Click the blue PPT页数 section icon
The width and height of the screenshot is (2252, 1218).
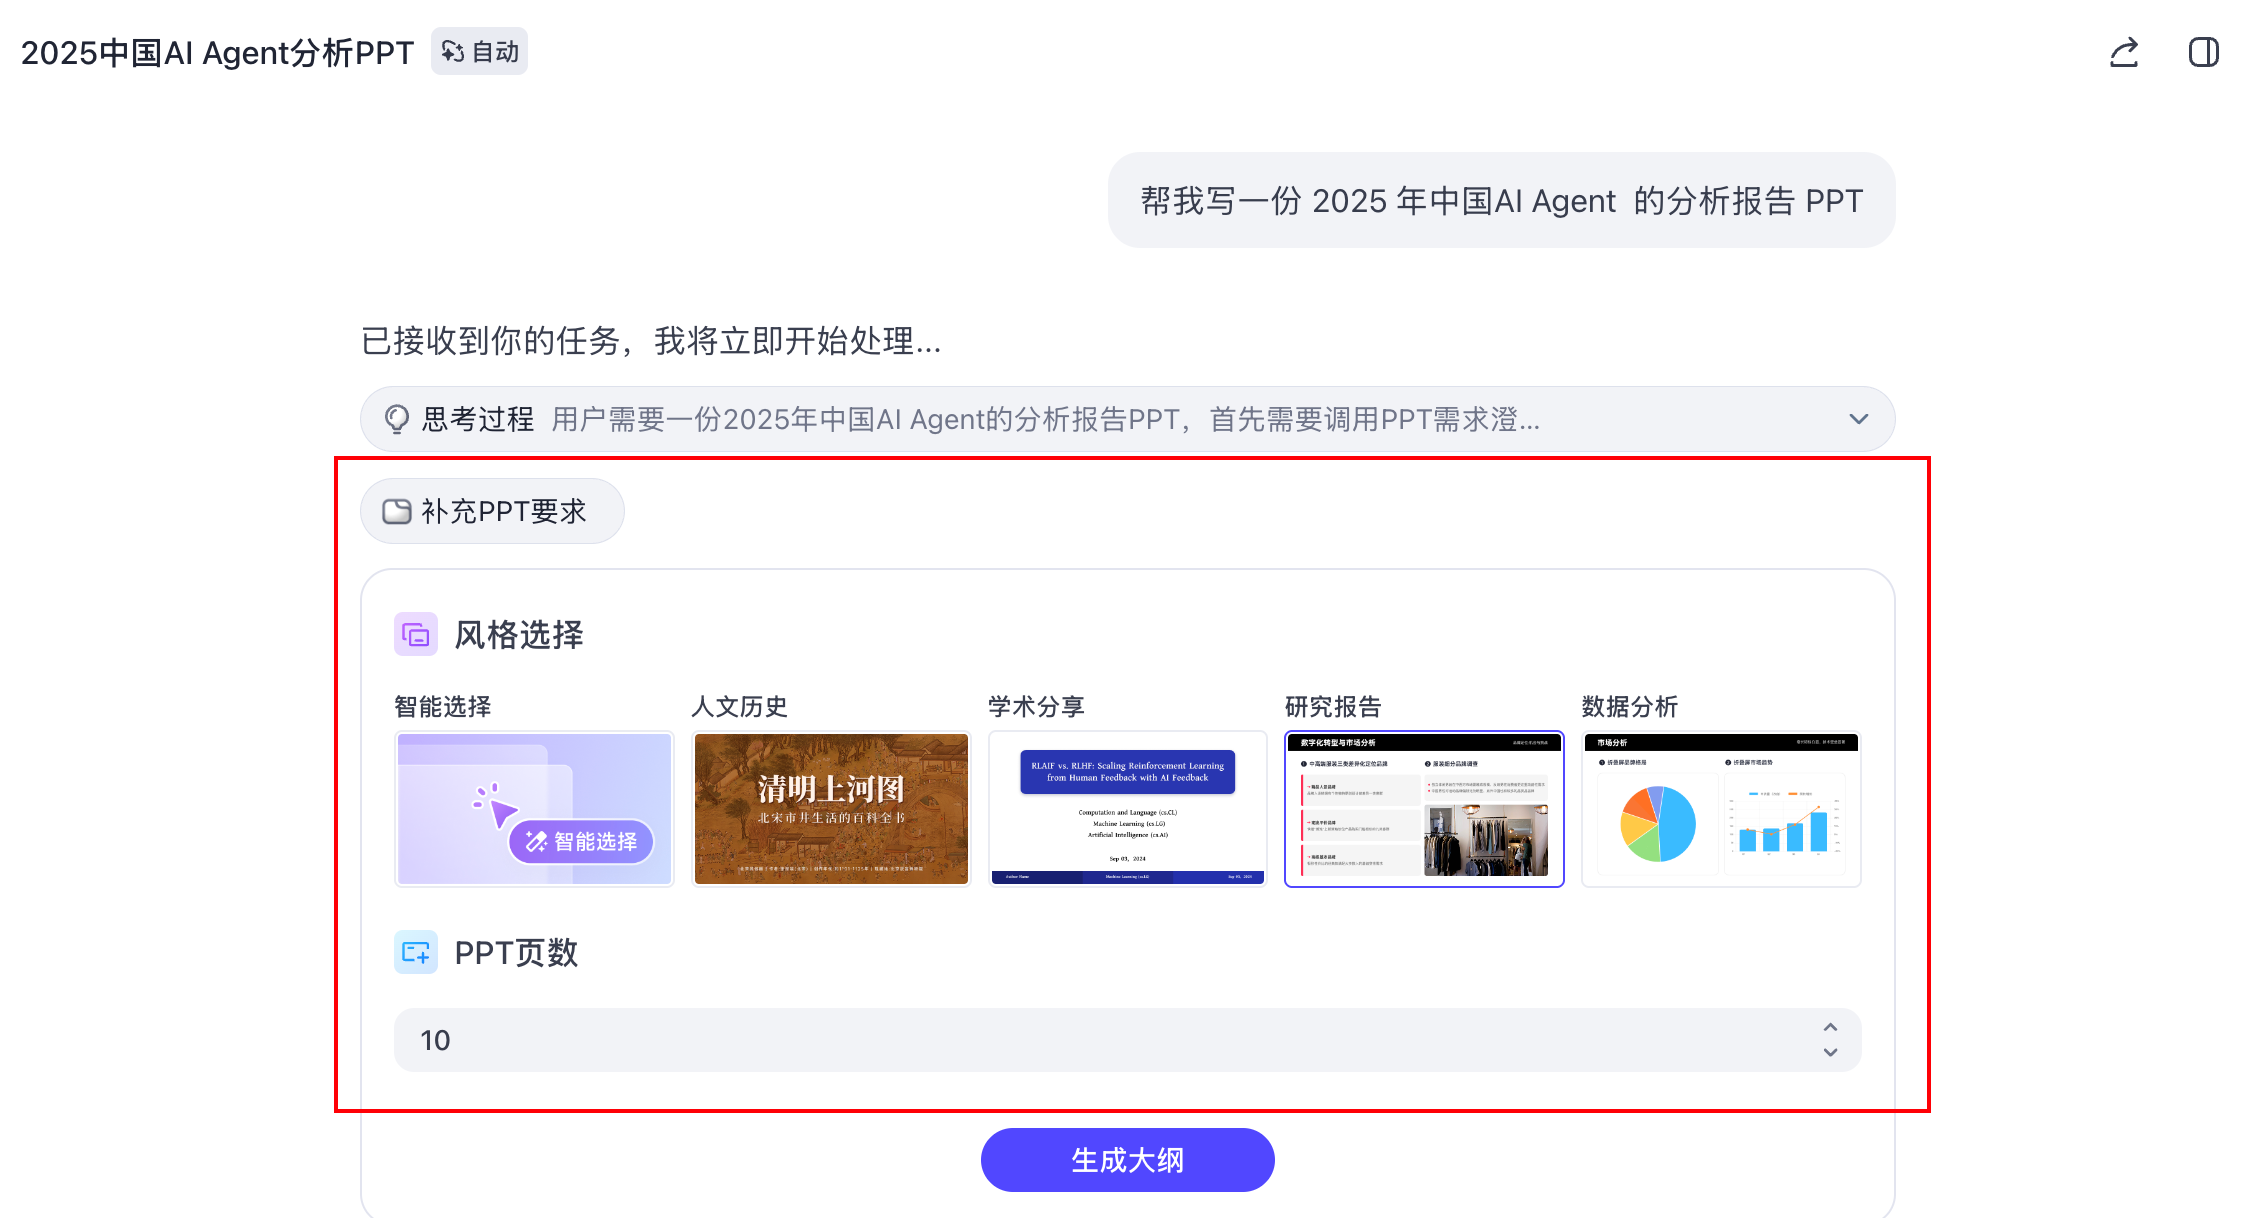point(416,952)
